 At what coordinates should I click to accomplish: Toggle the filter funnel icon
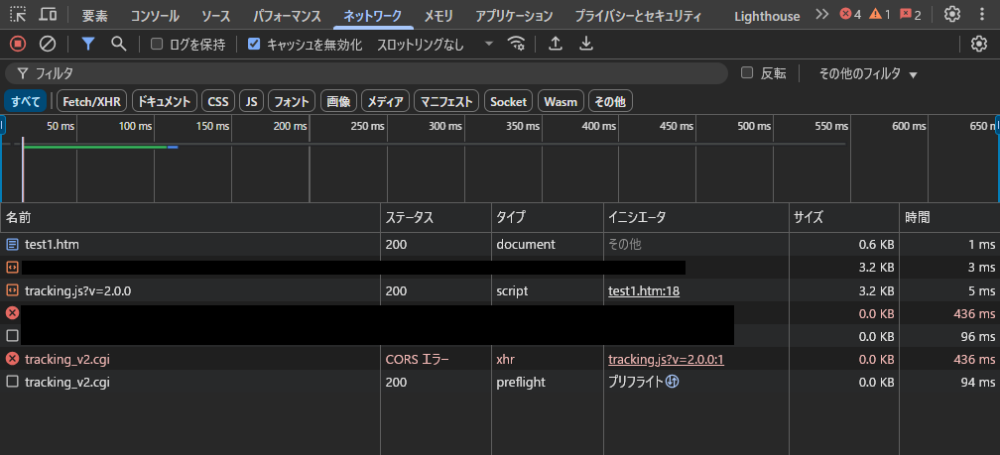(88, 44)
